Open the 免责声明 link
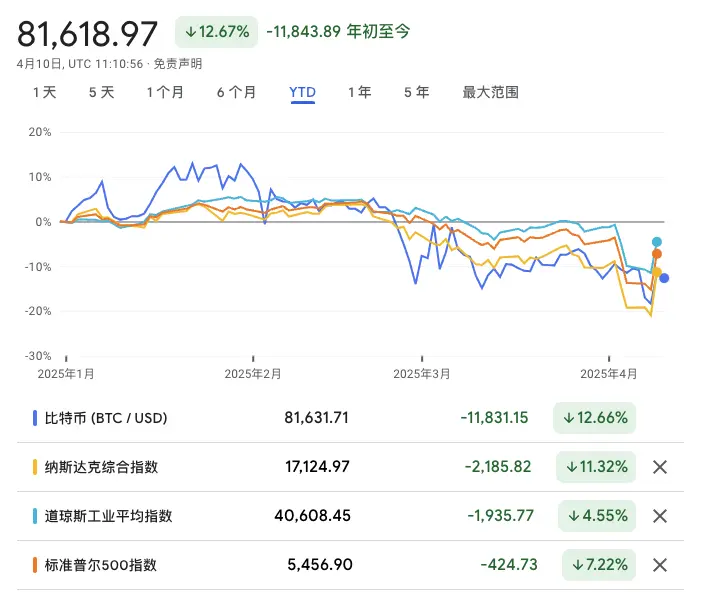The image size is (702, 597). 178,64
